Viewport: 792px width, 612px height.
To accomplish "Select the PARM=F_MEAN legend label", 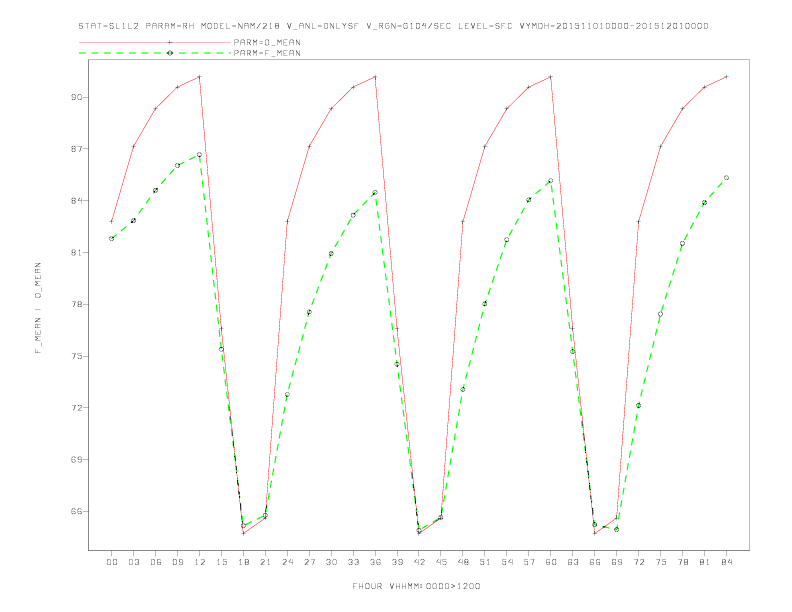I will pyautogui.click(x=267, y=53).
